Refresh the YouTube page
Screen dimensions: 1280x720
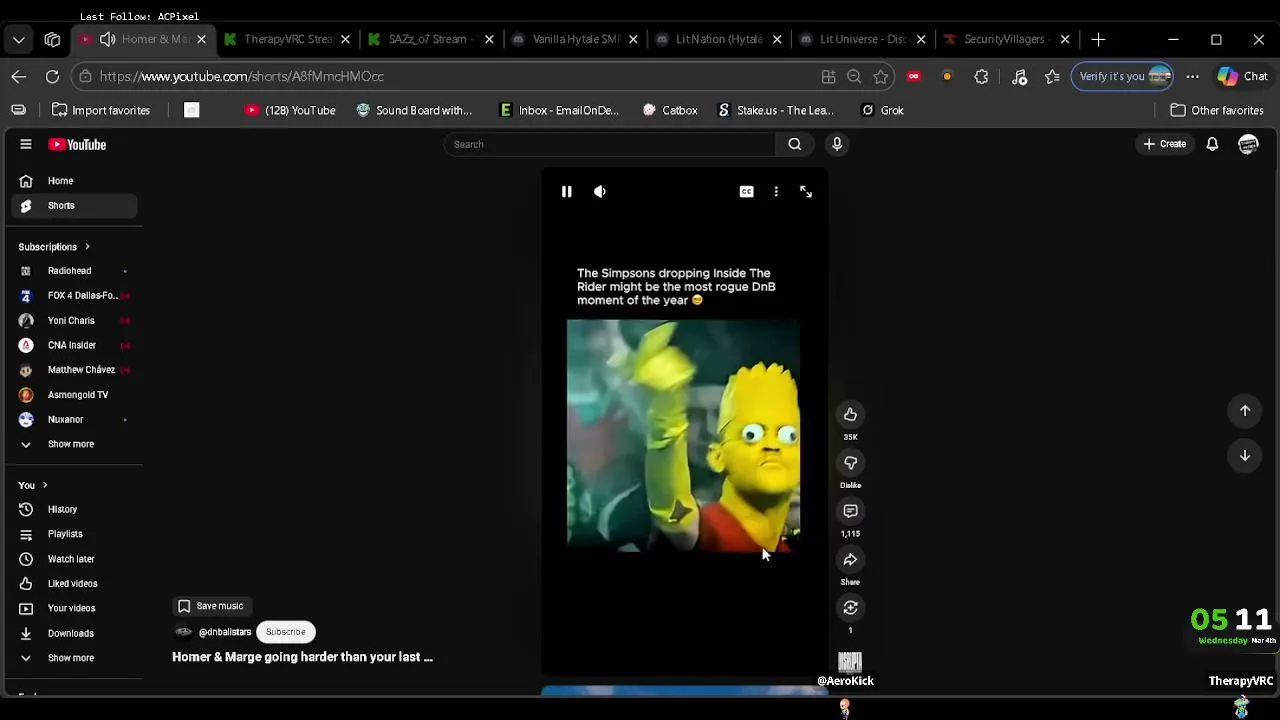coord(52,76)
